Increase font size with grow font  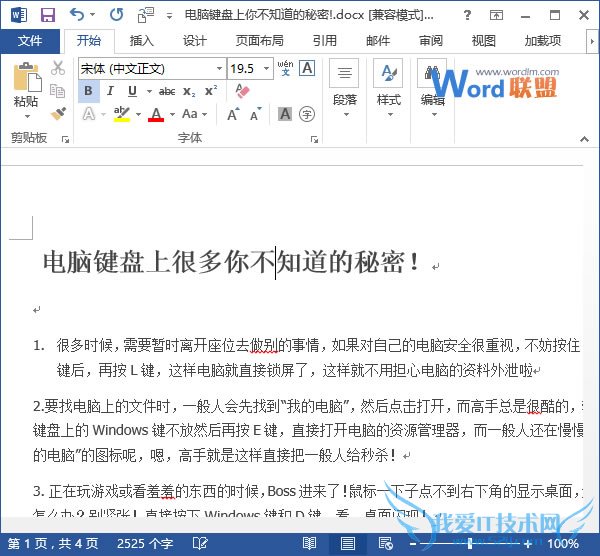click(233, 114)
